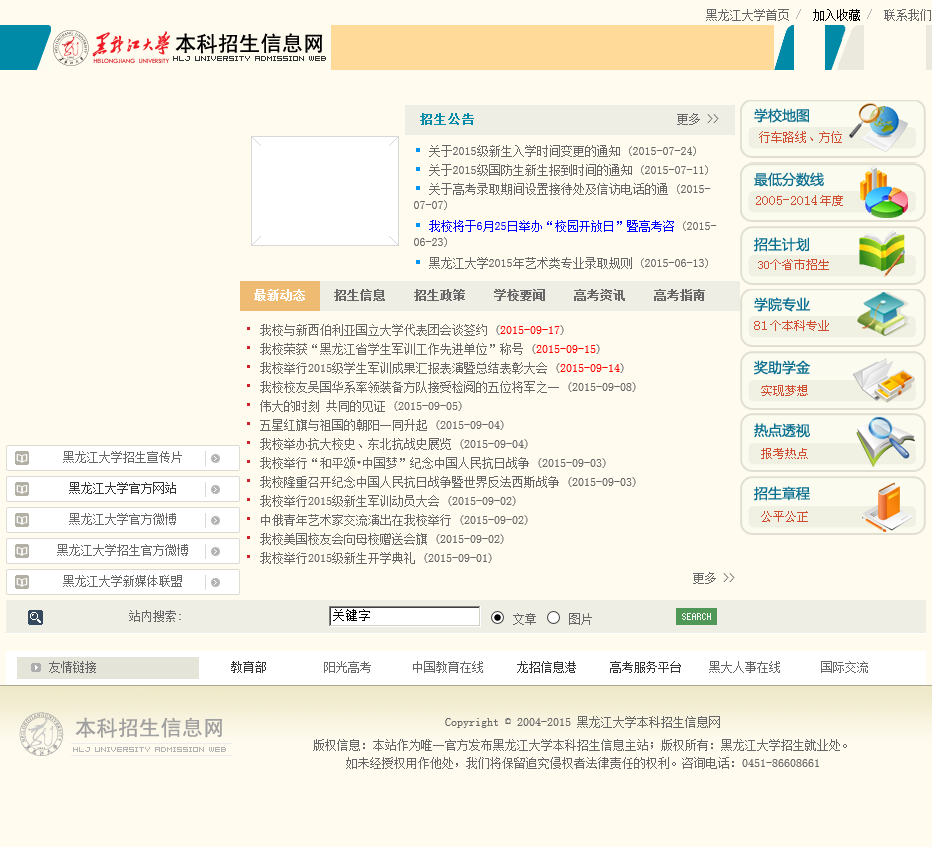The width and height of the screenshot is (932, 847).
Task: Switch to the 高考资讯 tab
Action: tap(599, 295)
